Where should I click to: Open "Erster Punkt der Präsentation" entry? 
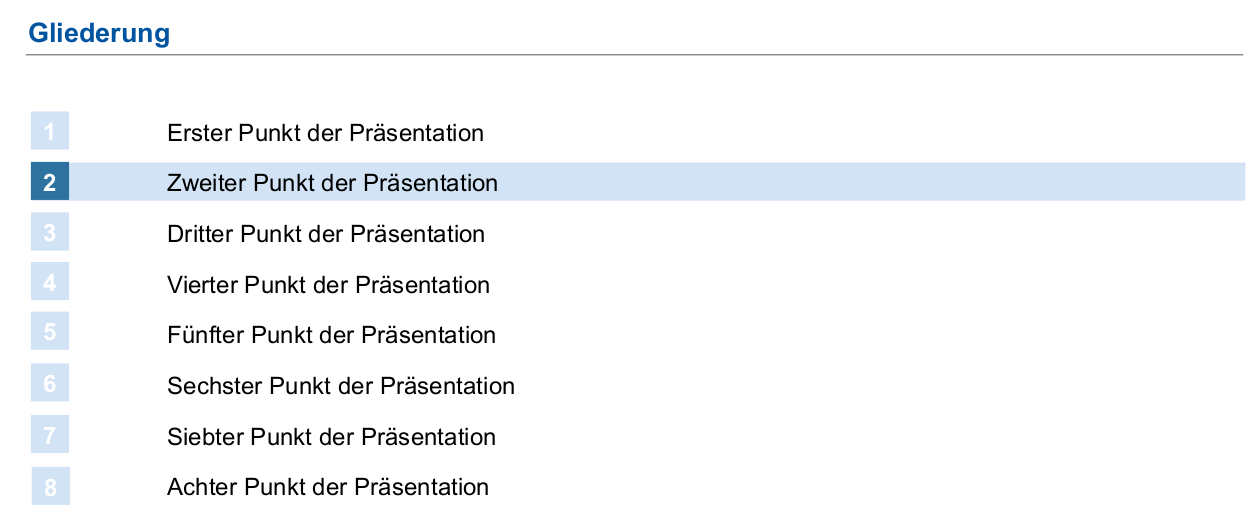(325, 133)
